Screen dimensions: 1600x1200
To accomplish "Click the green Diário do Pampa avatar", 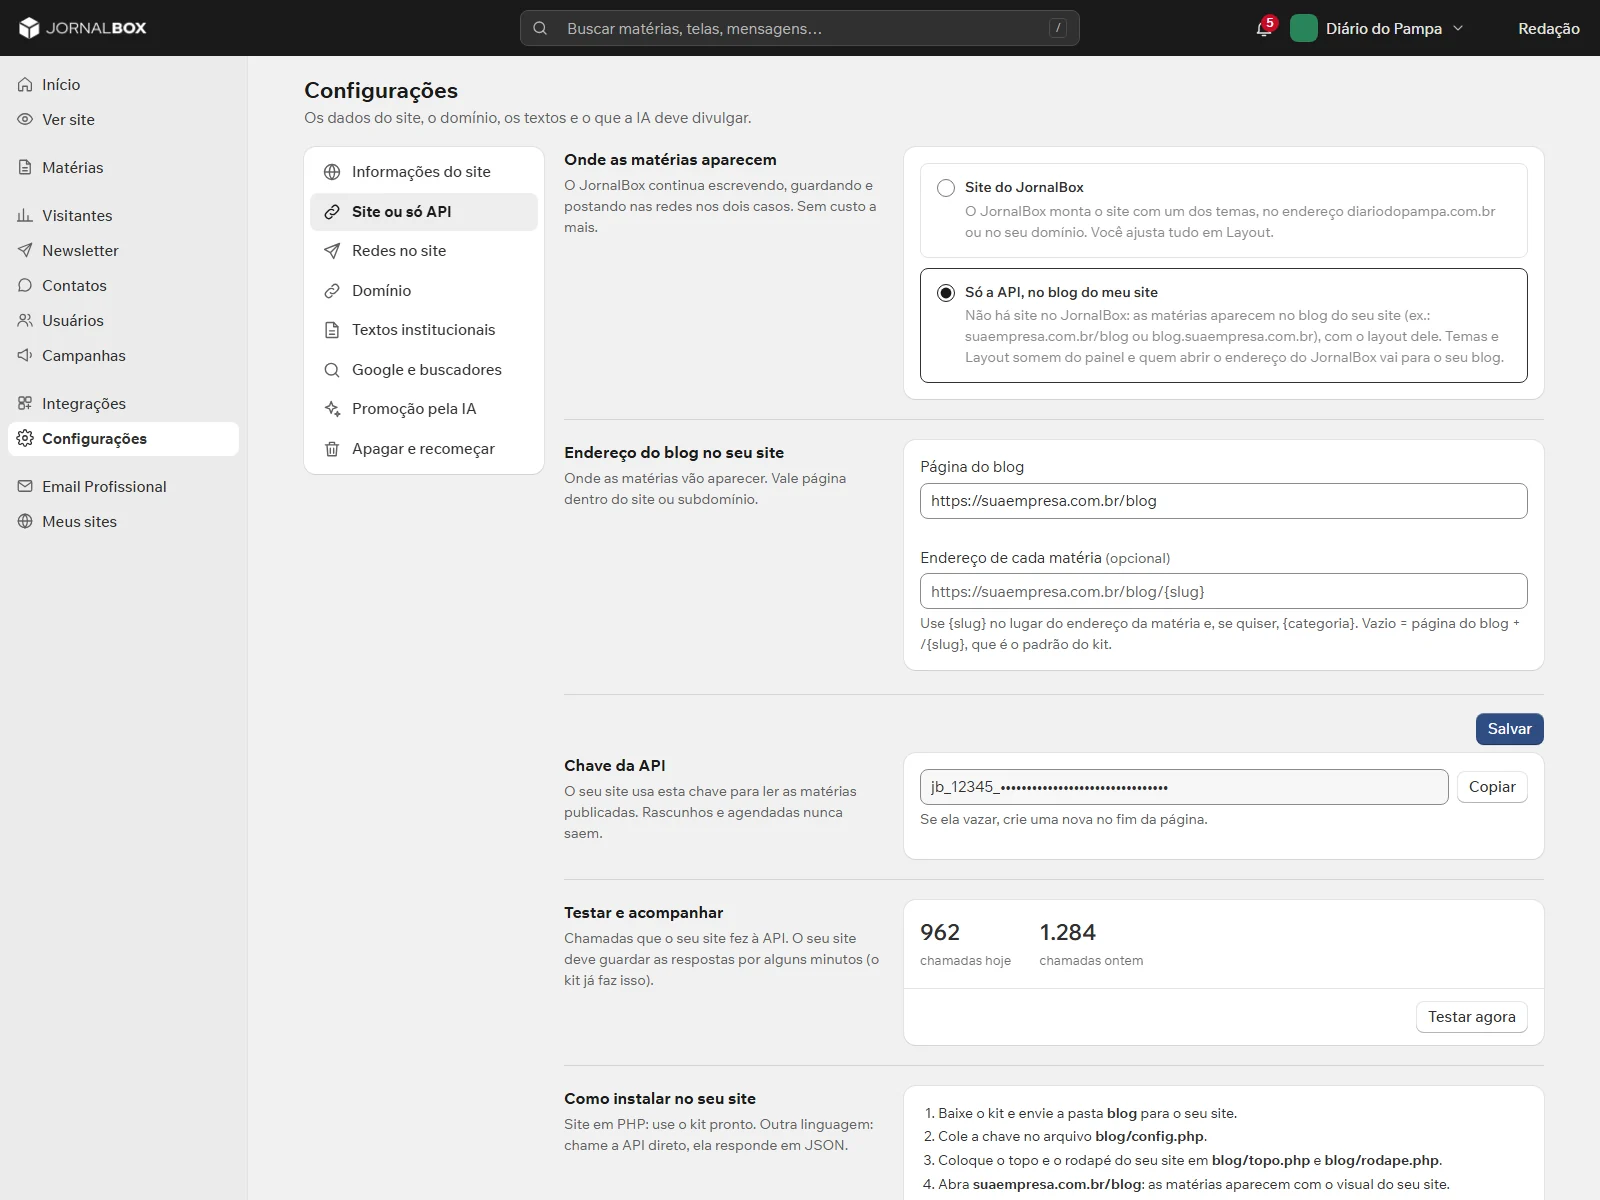I will tap(1304, 28).
